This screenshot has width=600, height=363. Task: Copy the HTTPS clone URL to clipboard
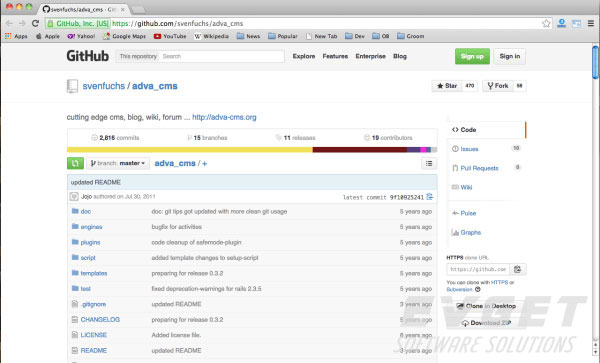click(518, 269)
